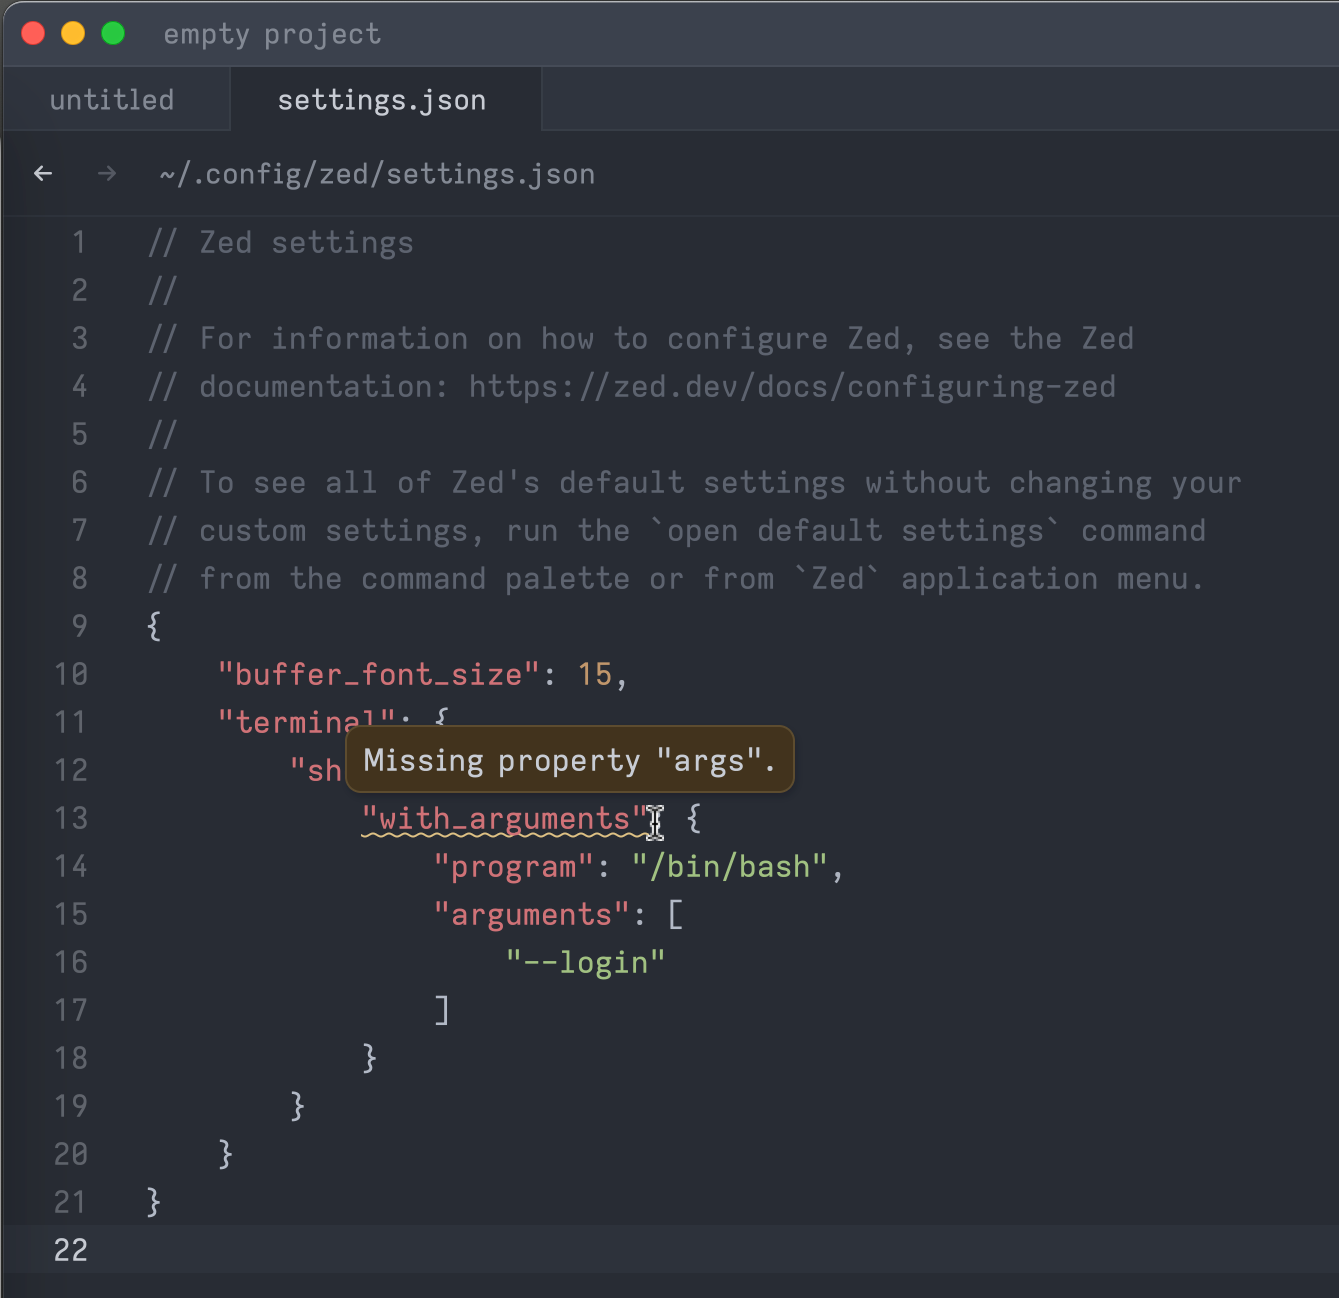Click the `open default settings` comment text
1339x1298 pixels.
click(x=855, y=531)
